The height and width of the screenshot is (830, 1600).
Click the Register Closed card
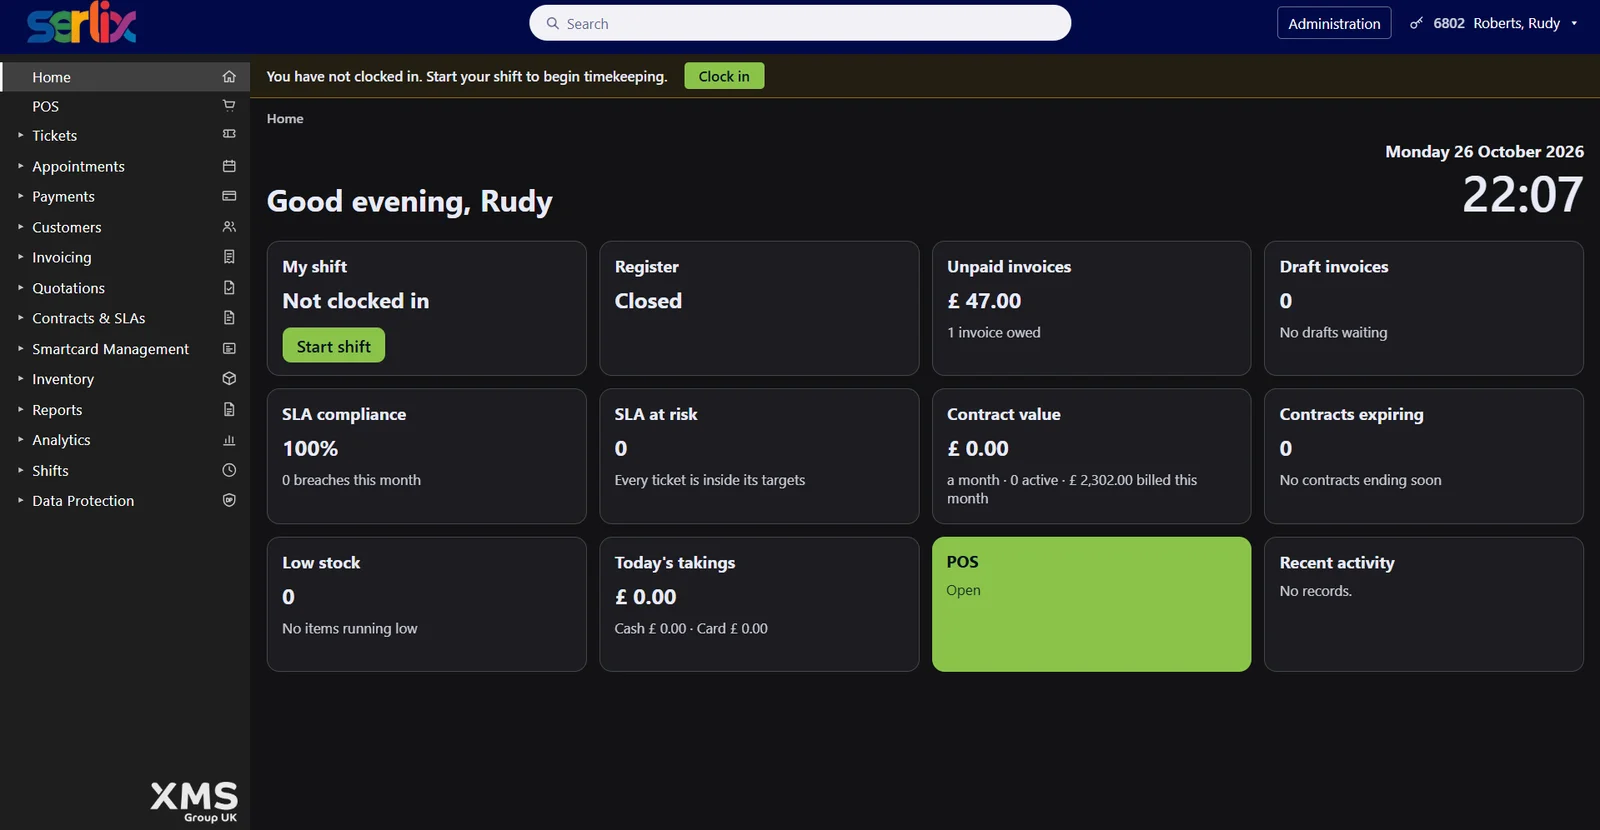coord(759,308)
